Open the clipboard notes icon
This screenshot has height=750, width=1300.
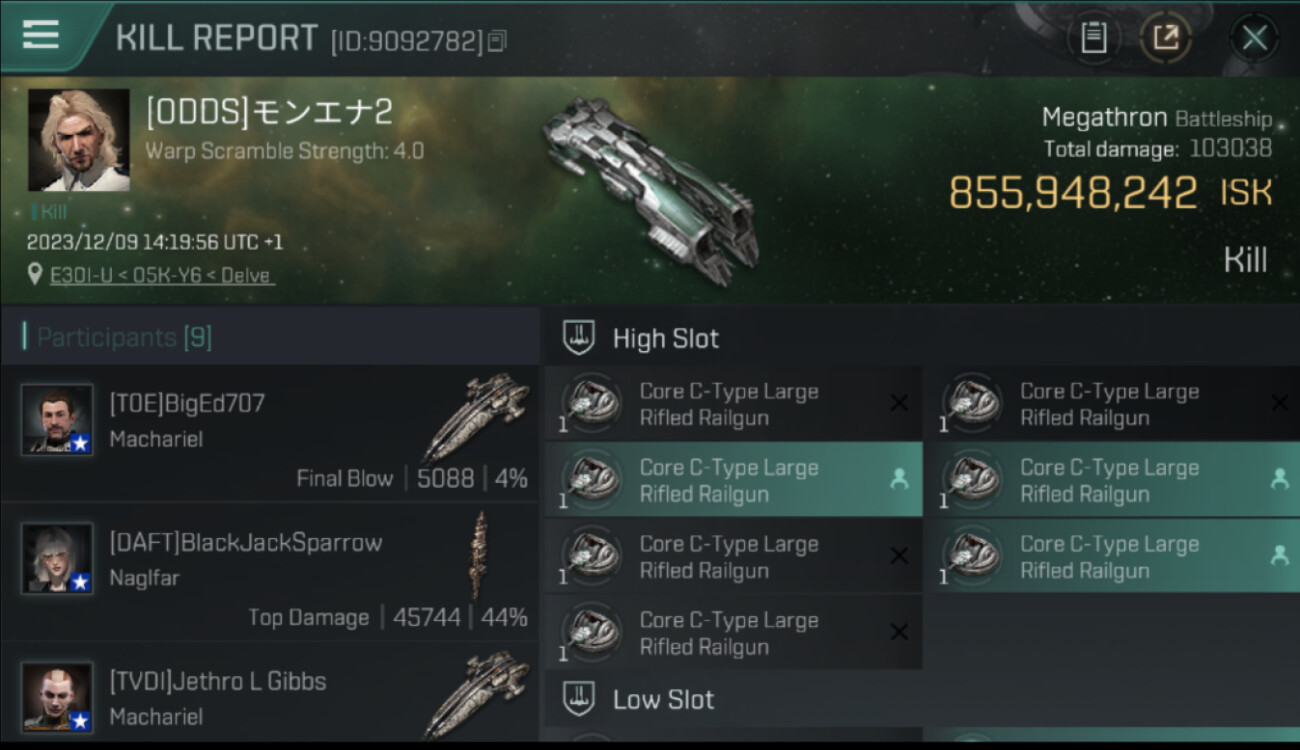[1094, 39]
